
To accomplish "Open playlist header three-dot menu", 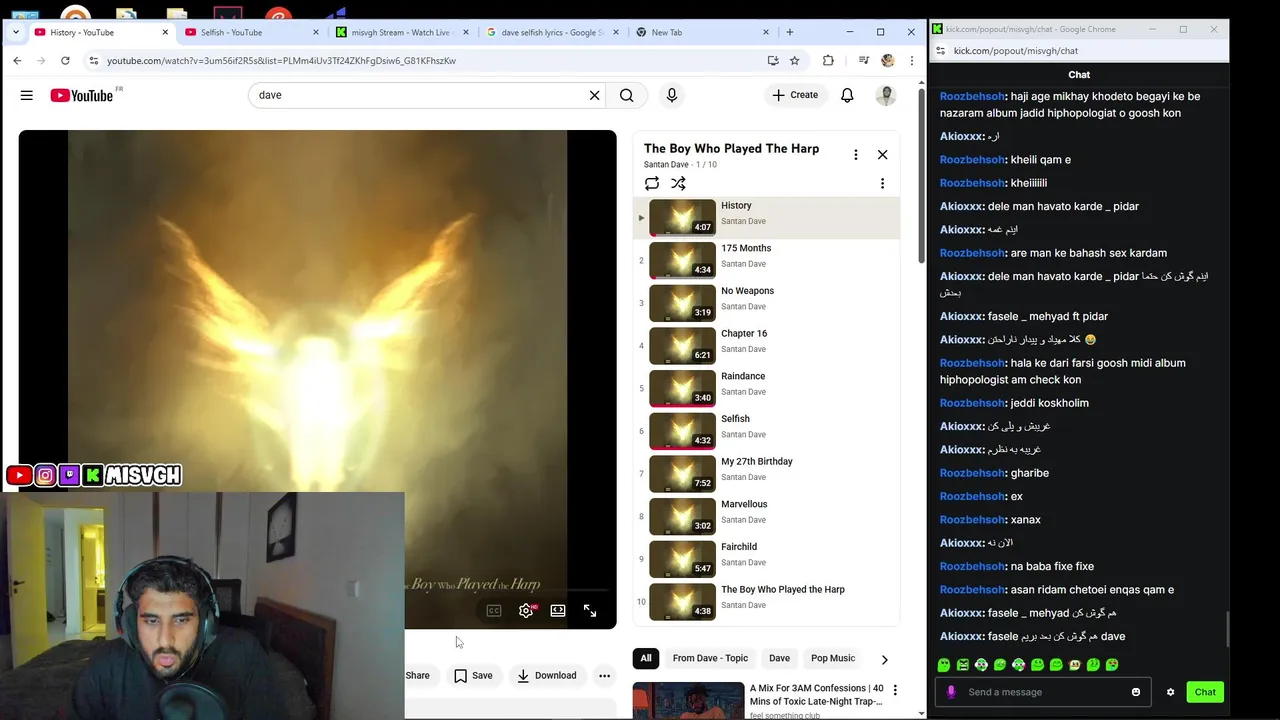I will click(855, 155).
